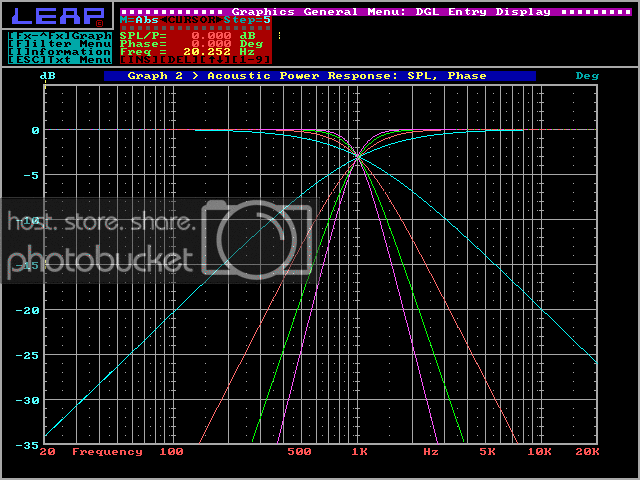Click the -30 dB axis label
The height and width of the screenshot is (480, 640).
pyautogui.click(x=27, y=400)
